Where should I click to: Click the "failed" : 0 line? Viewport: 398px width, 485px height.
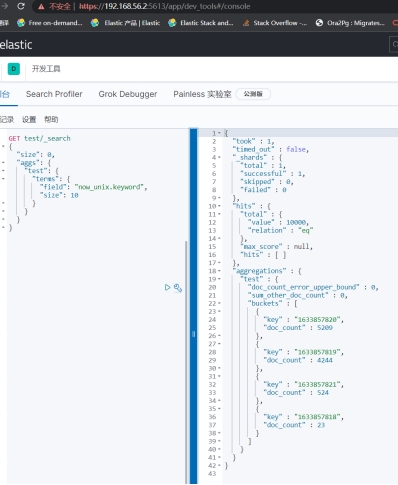[263, 190]
